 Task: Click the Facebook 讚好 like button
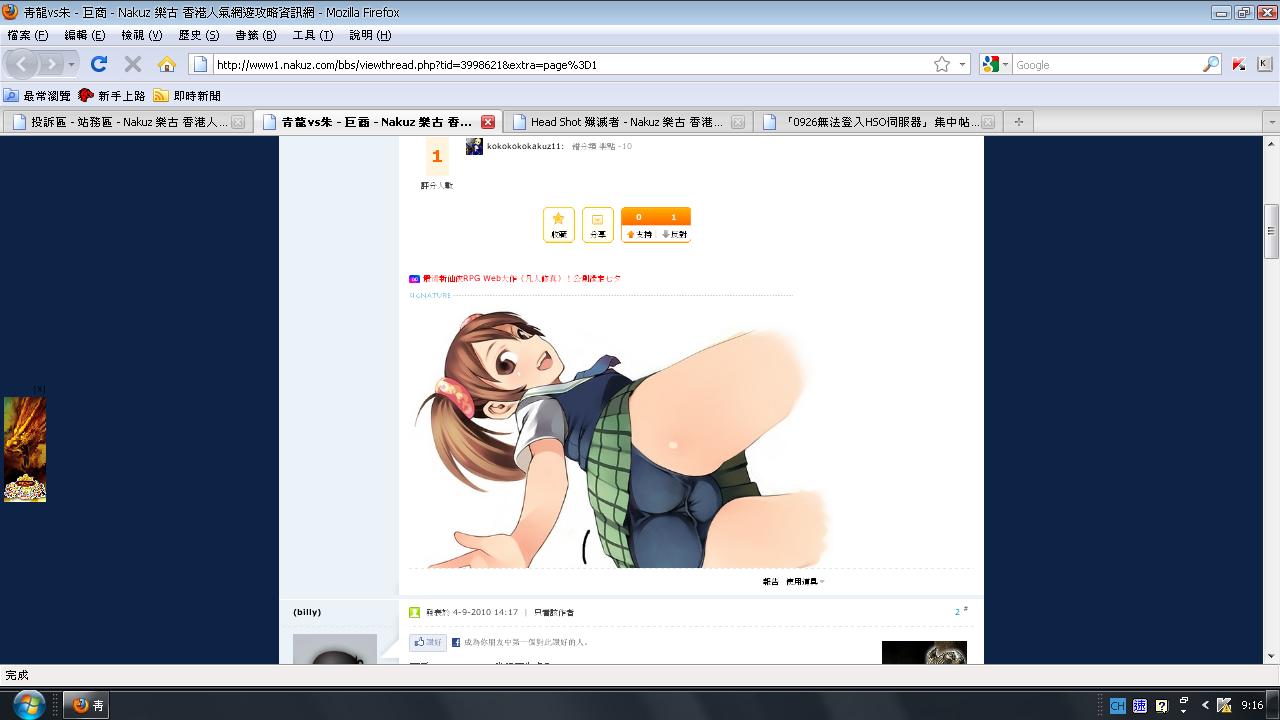click(x=428, y=642)
